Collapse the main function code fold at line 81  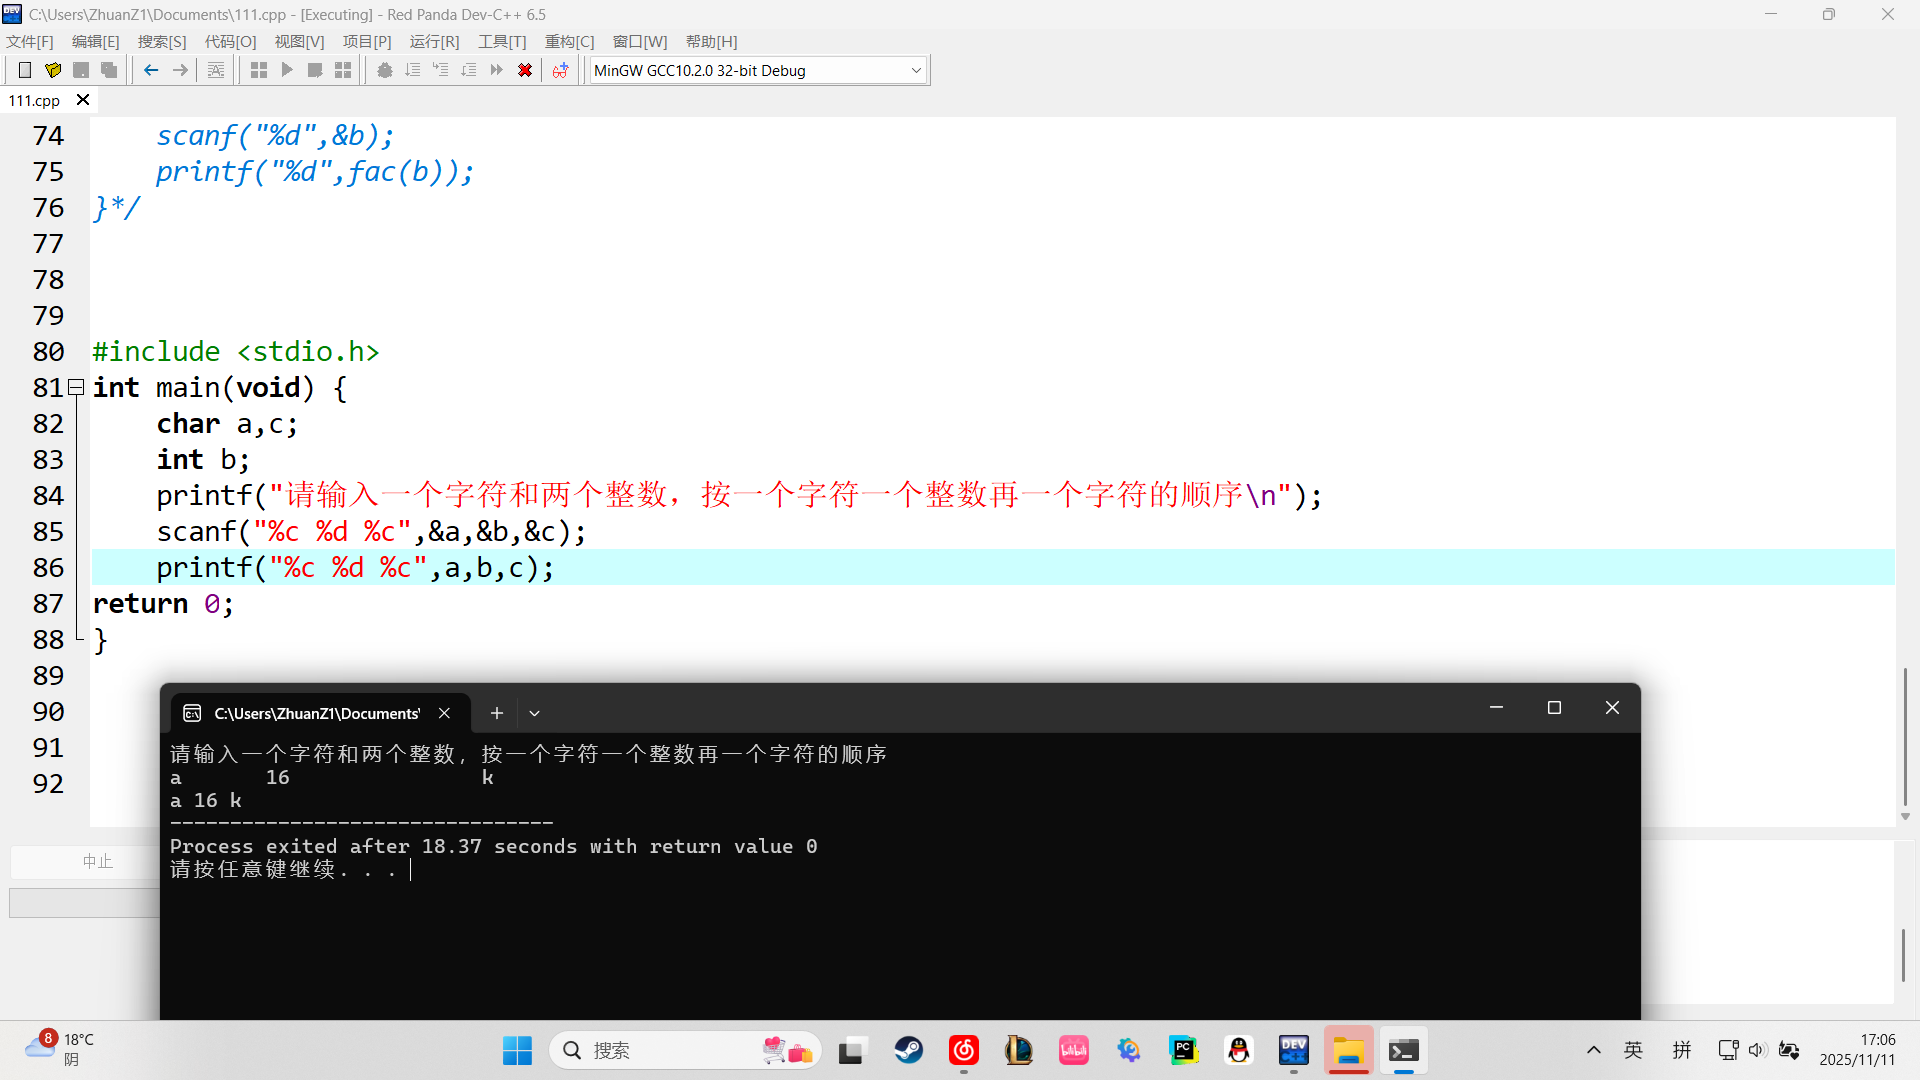coord(76,387)
